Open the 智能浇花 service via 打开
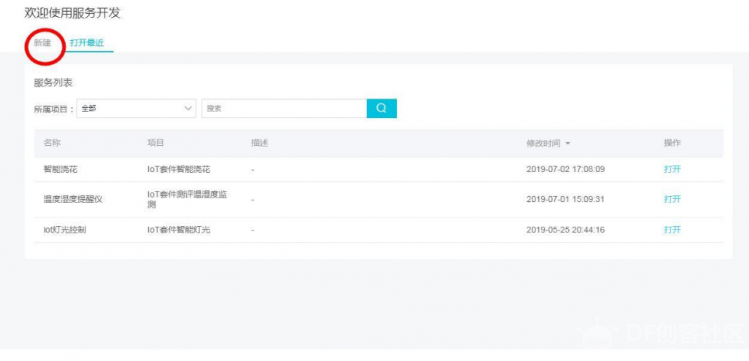 672,169
